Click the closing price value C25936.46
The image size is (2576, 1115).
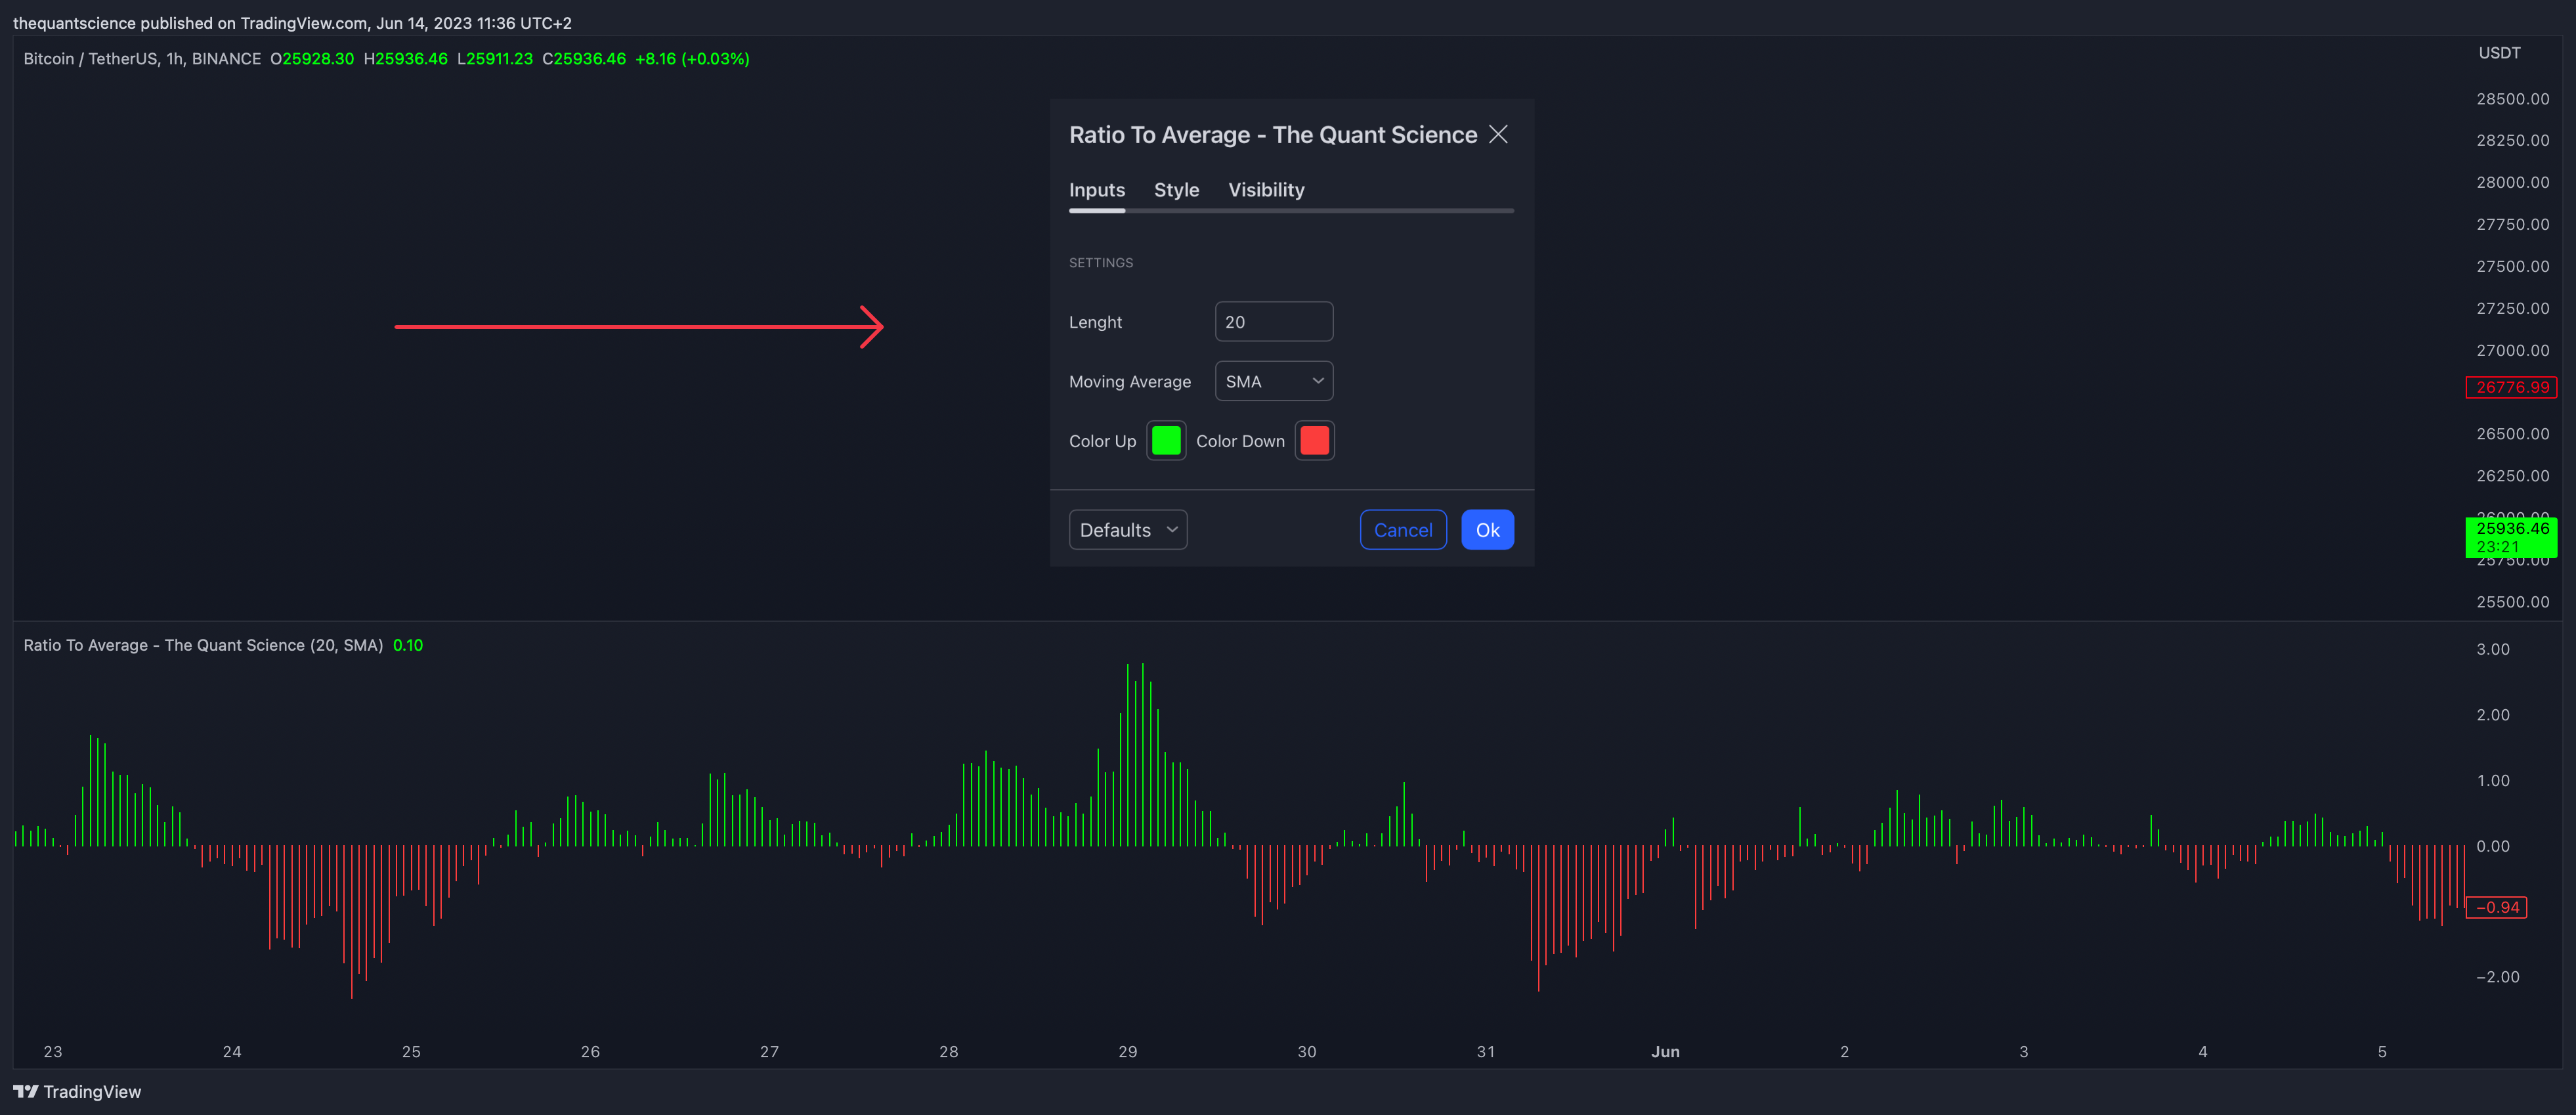click(x=584, y=59)
